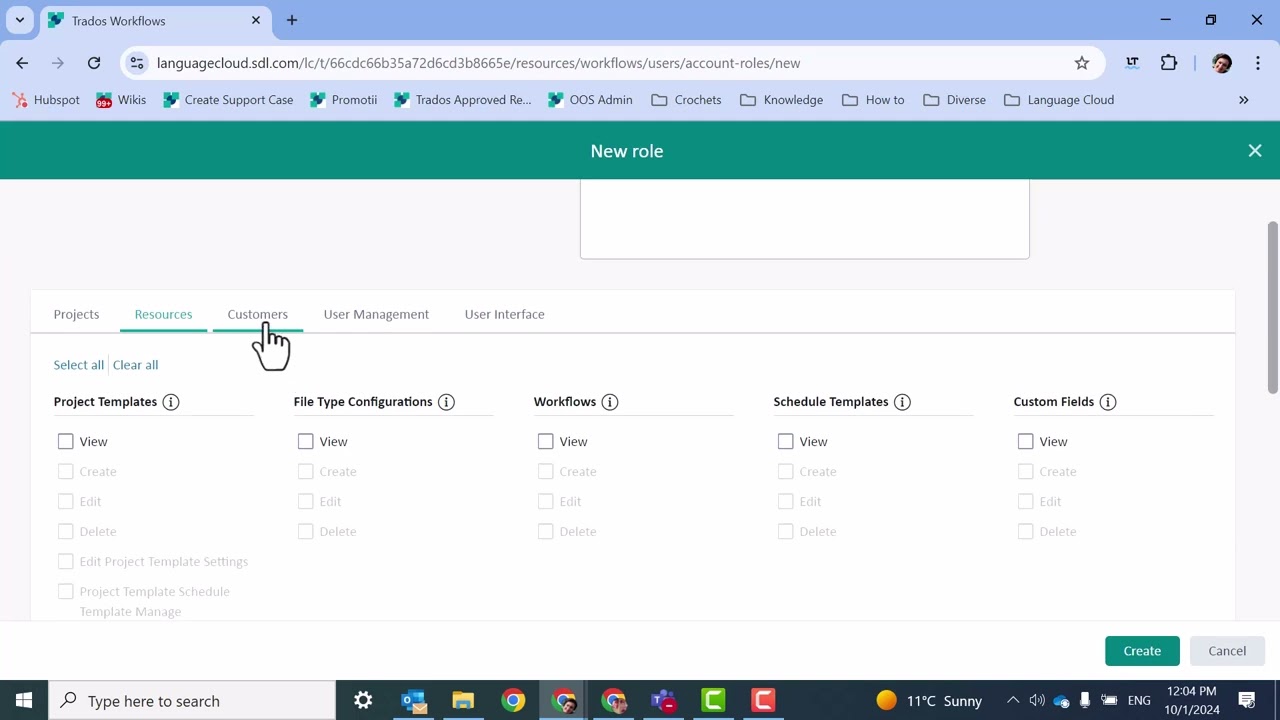Image resolution: width=1280 pixels, height=720 pixels.
Task: Open Chrome profile avatar
Action: coord(1221,63)
